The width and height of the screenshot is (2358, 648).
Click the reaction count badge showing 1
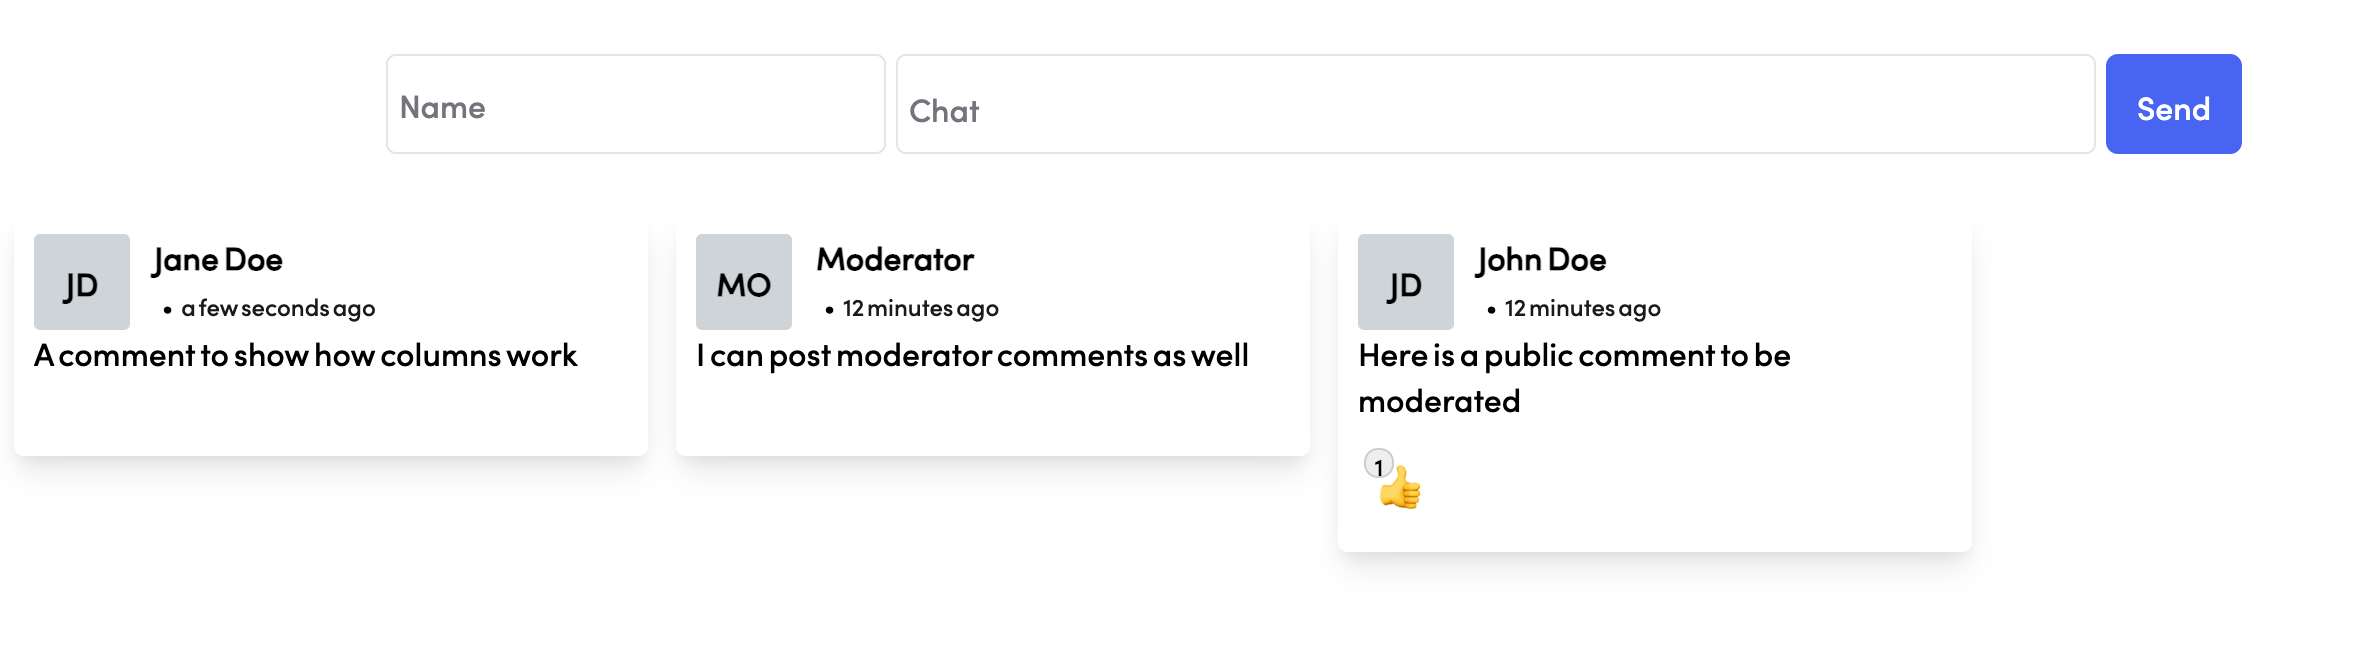(1378, 465)
